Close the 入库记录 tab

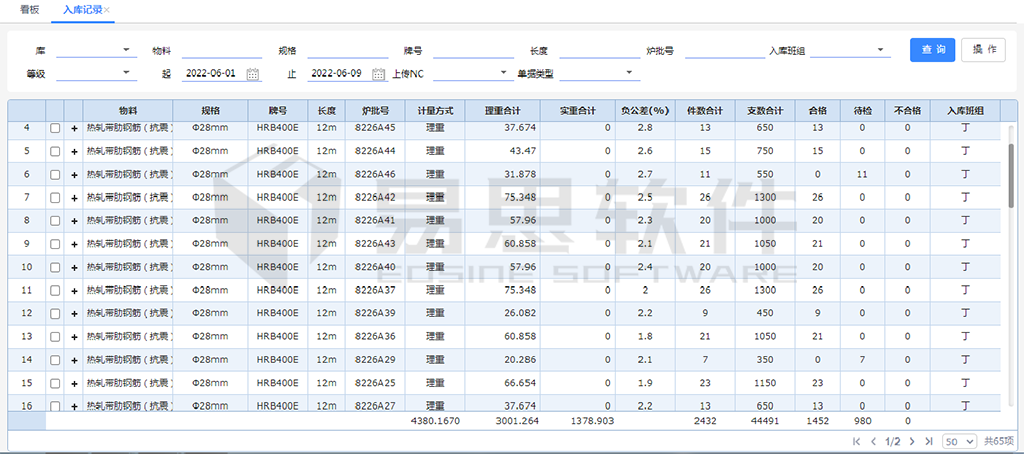coord(108,9)
